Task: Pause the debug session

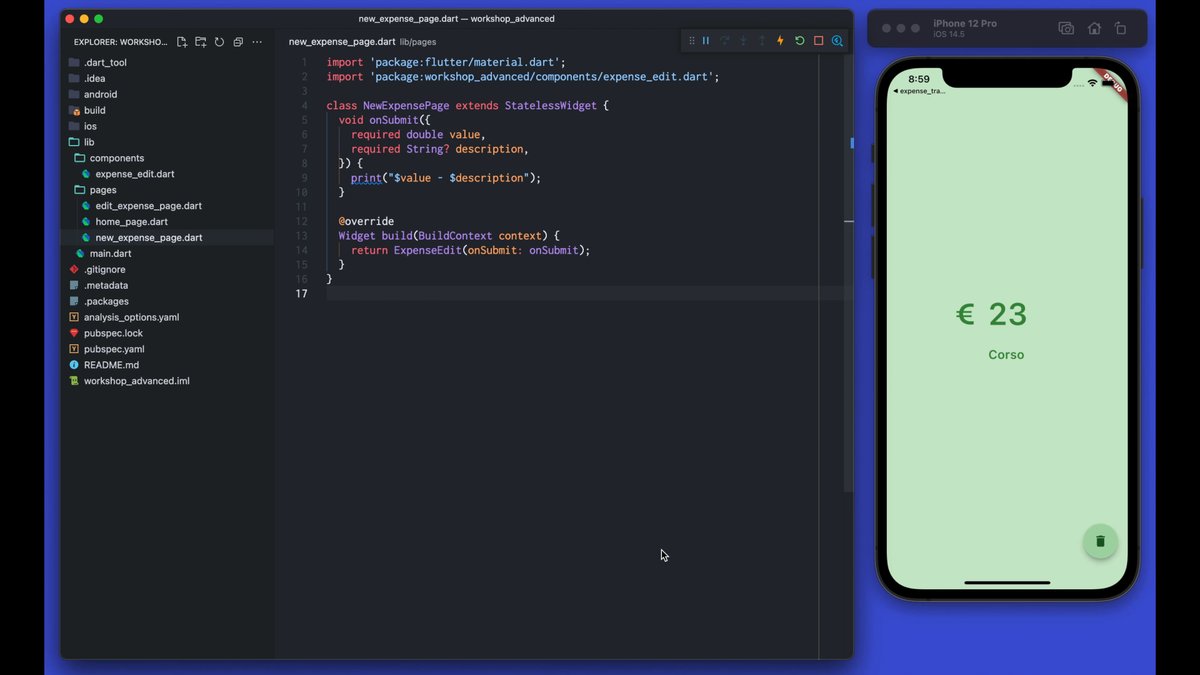Action: click(x=706, y=41)
